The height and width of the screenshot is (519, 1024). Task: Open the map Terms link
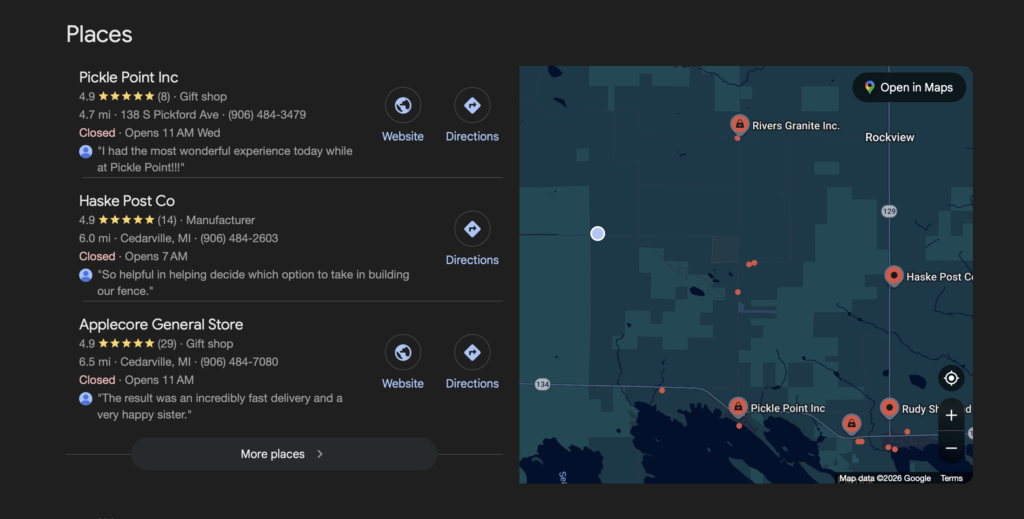click(951, 478)
